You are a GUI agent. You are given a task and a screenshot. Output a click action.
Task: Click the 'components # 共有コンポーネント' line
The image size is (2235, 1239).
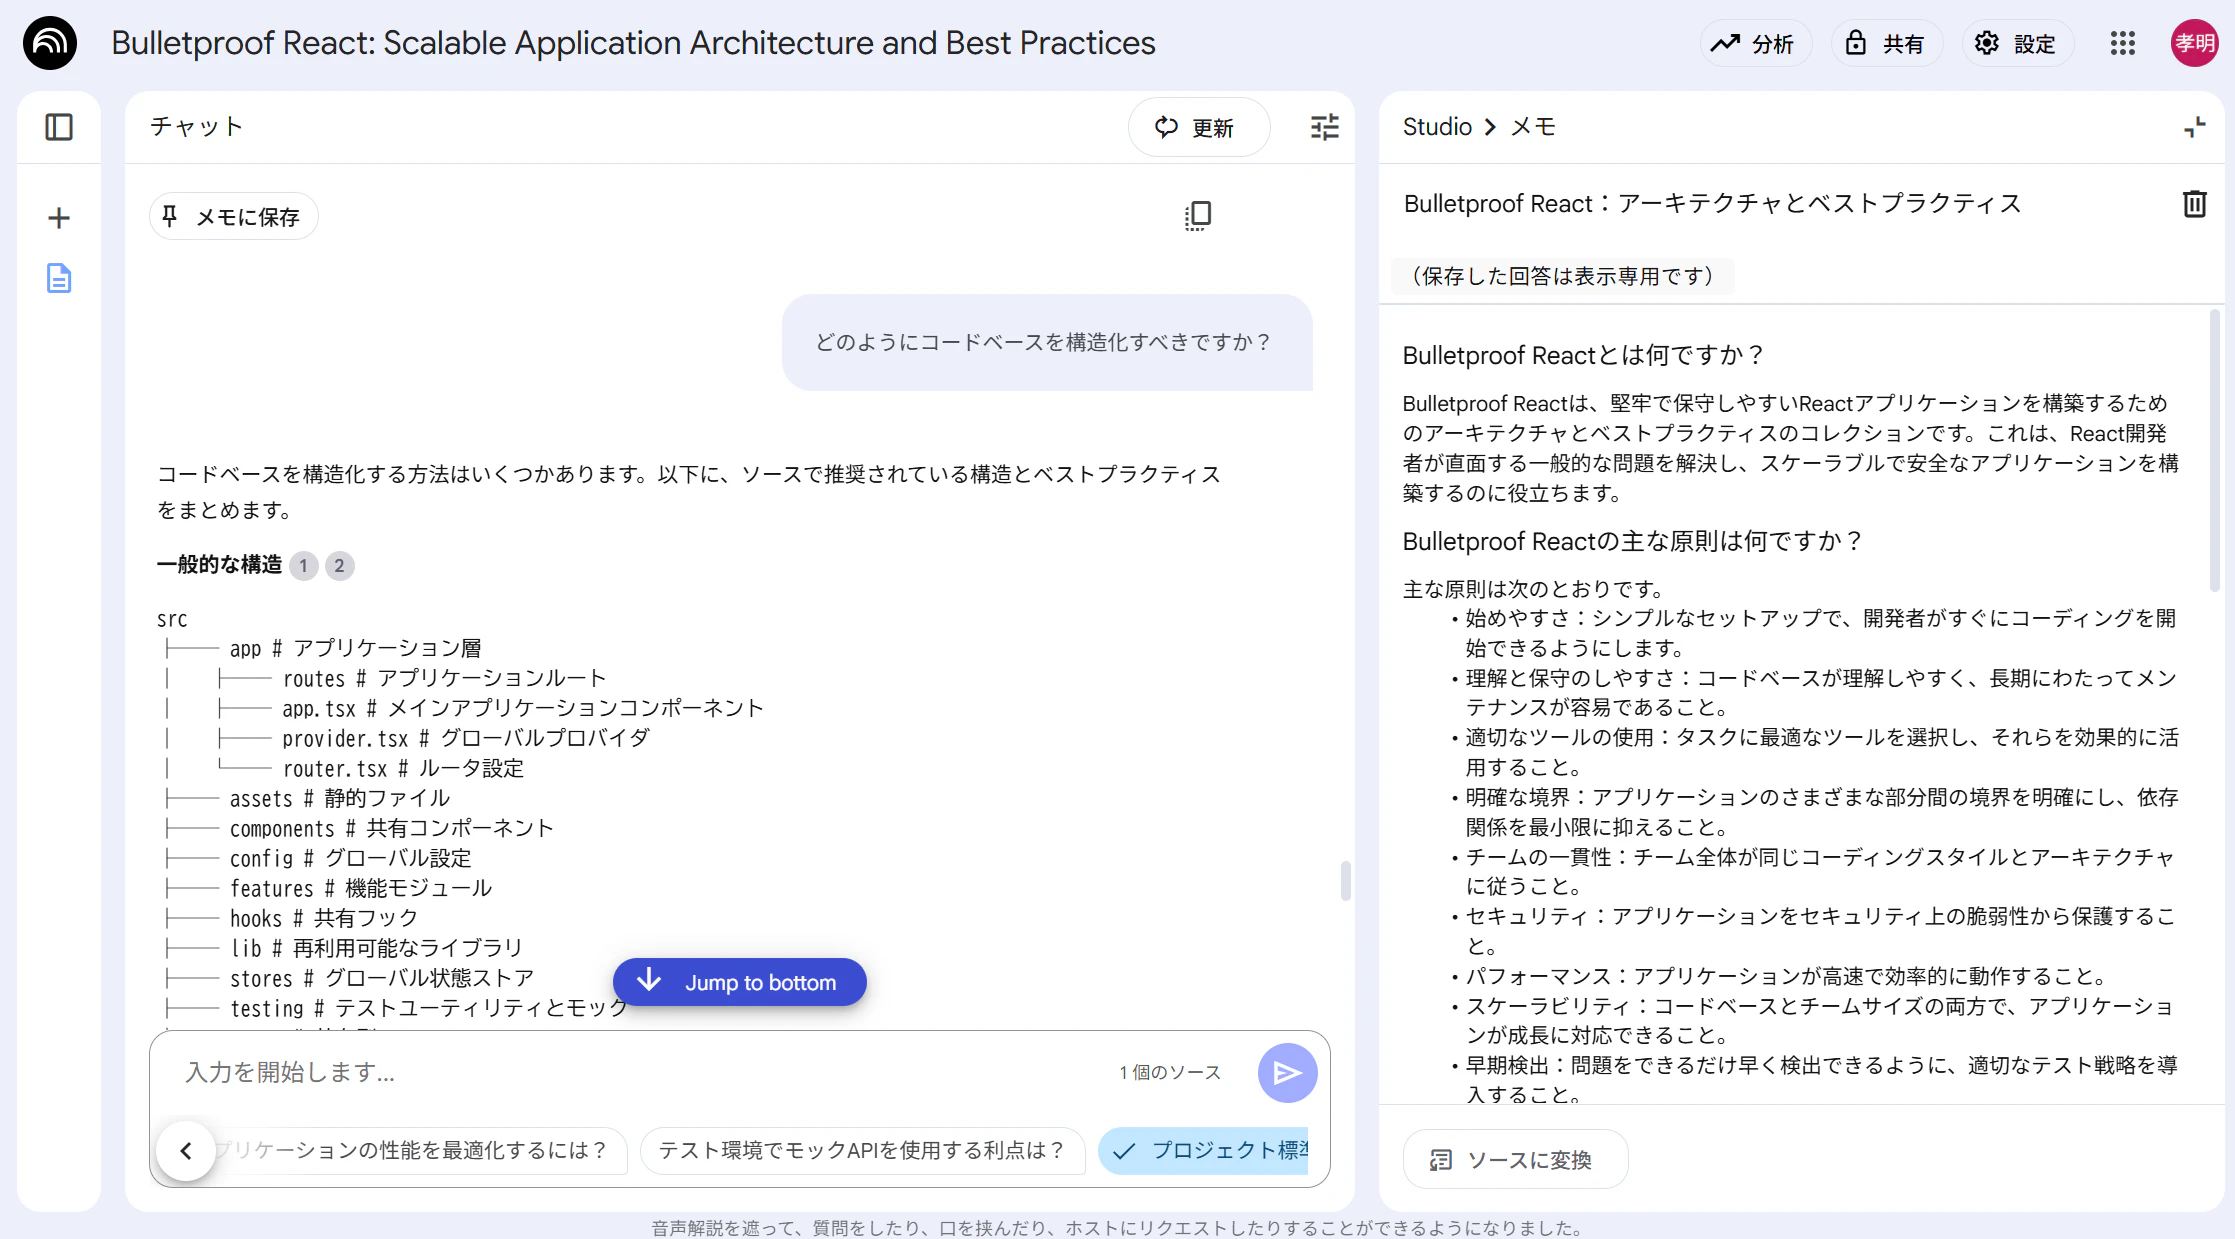pos(391,829)
